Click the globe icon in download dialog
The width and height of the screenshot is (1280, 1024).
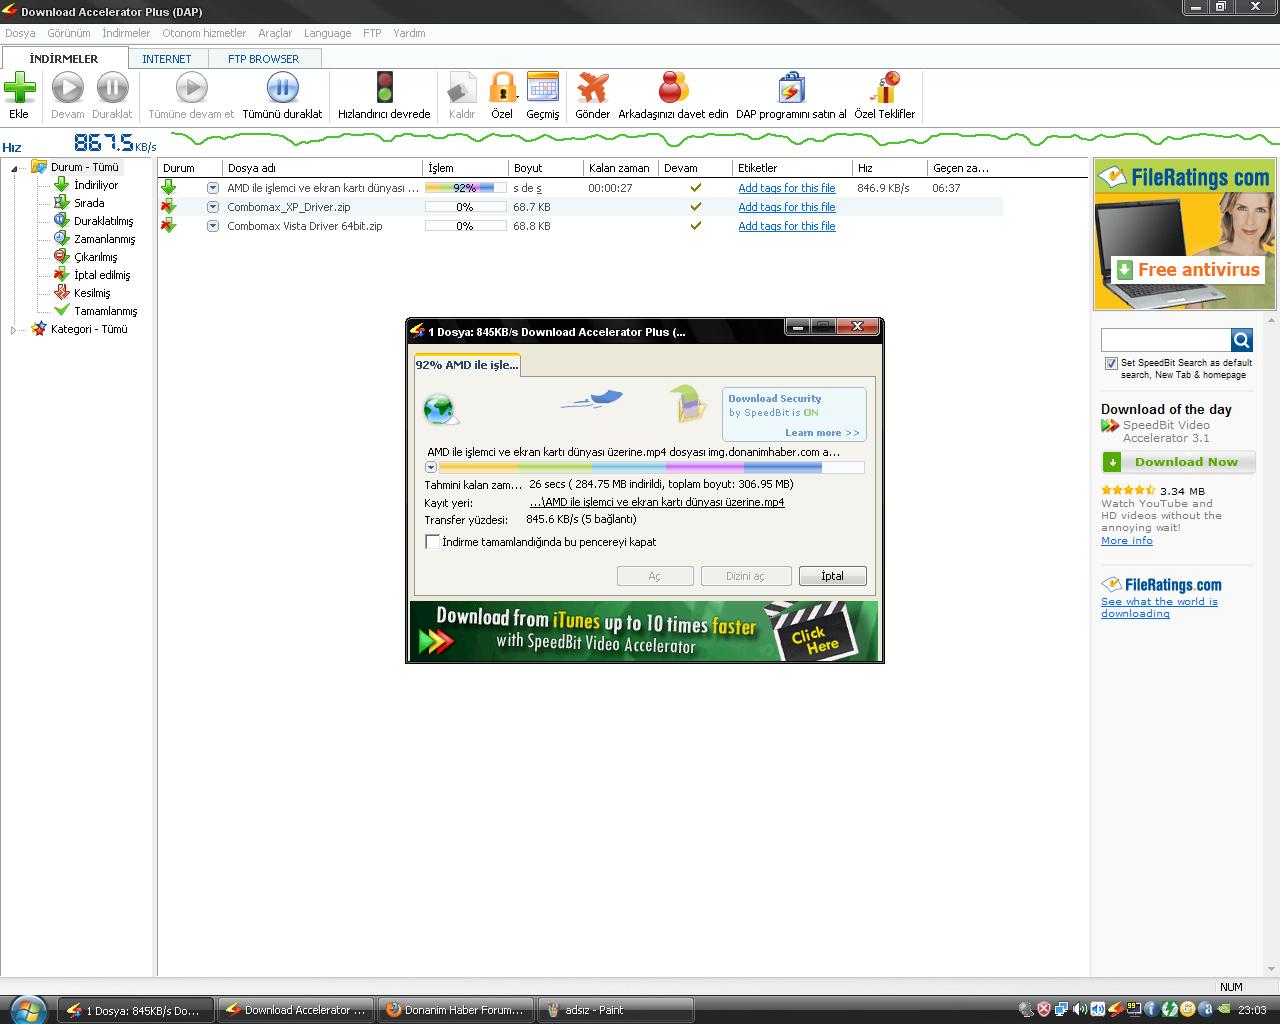[x=439, y=409]
